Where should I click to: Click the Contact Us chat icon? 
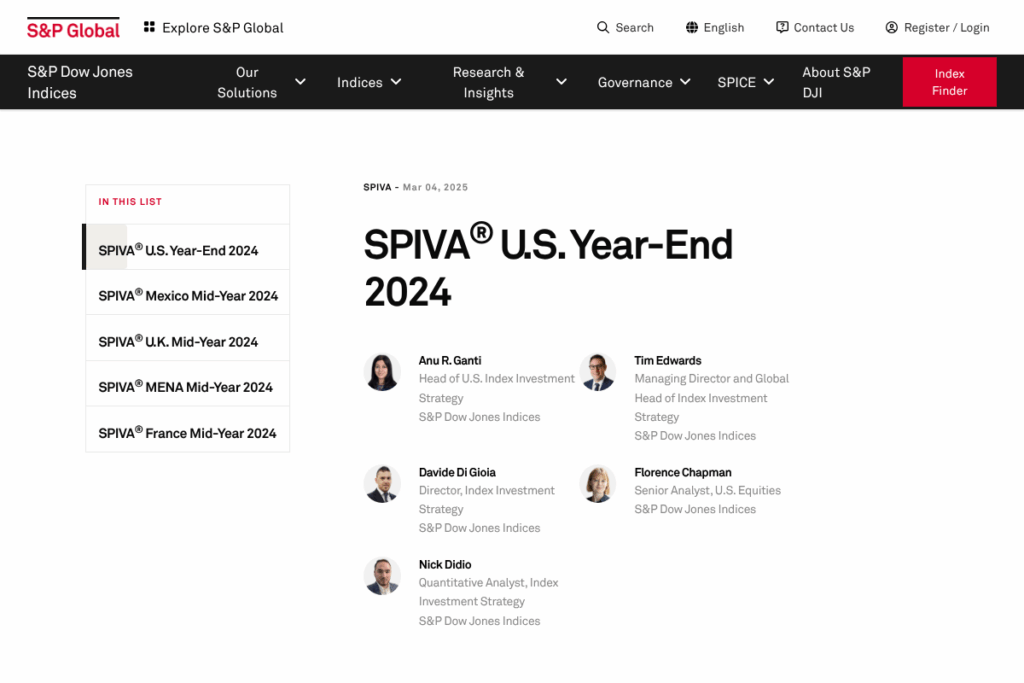[x=782, y=27]
